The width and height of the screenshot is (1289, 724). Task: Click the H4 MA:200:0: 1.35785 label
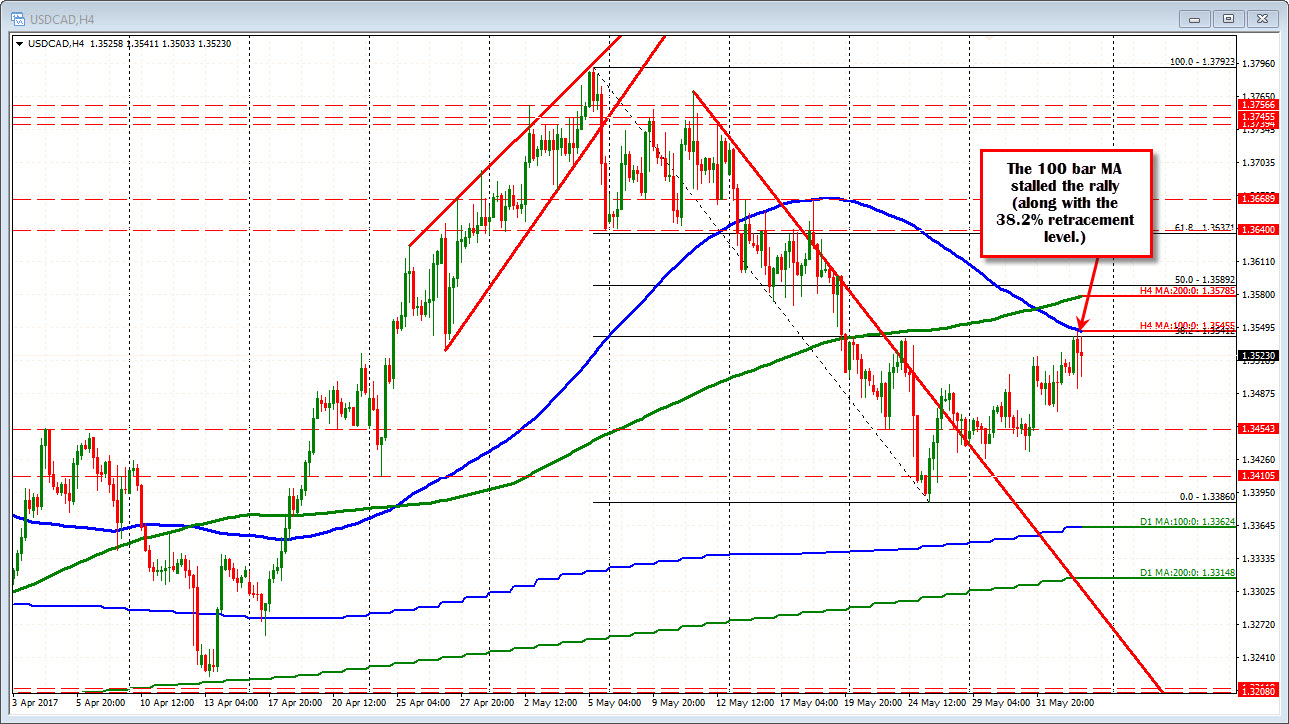point(1188,291)
